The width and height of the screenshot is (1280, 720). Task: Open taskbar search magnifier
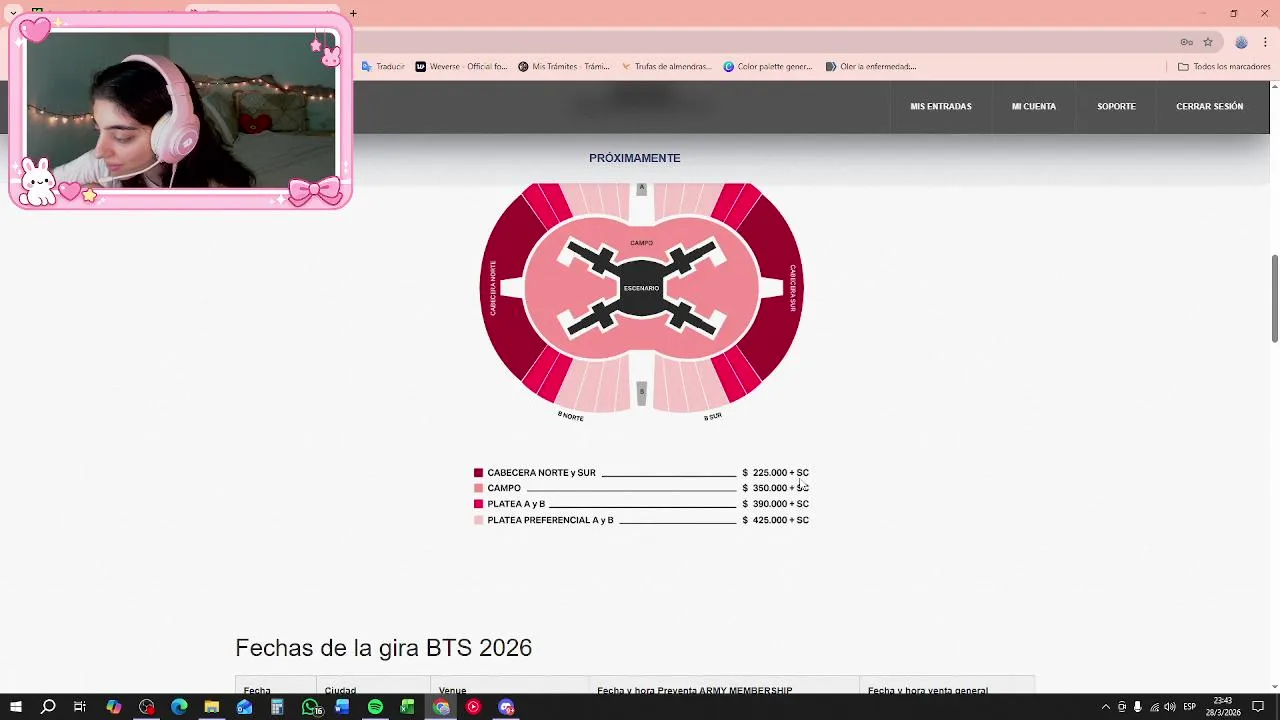[48, 707]
